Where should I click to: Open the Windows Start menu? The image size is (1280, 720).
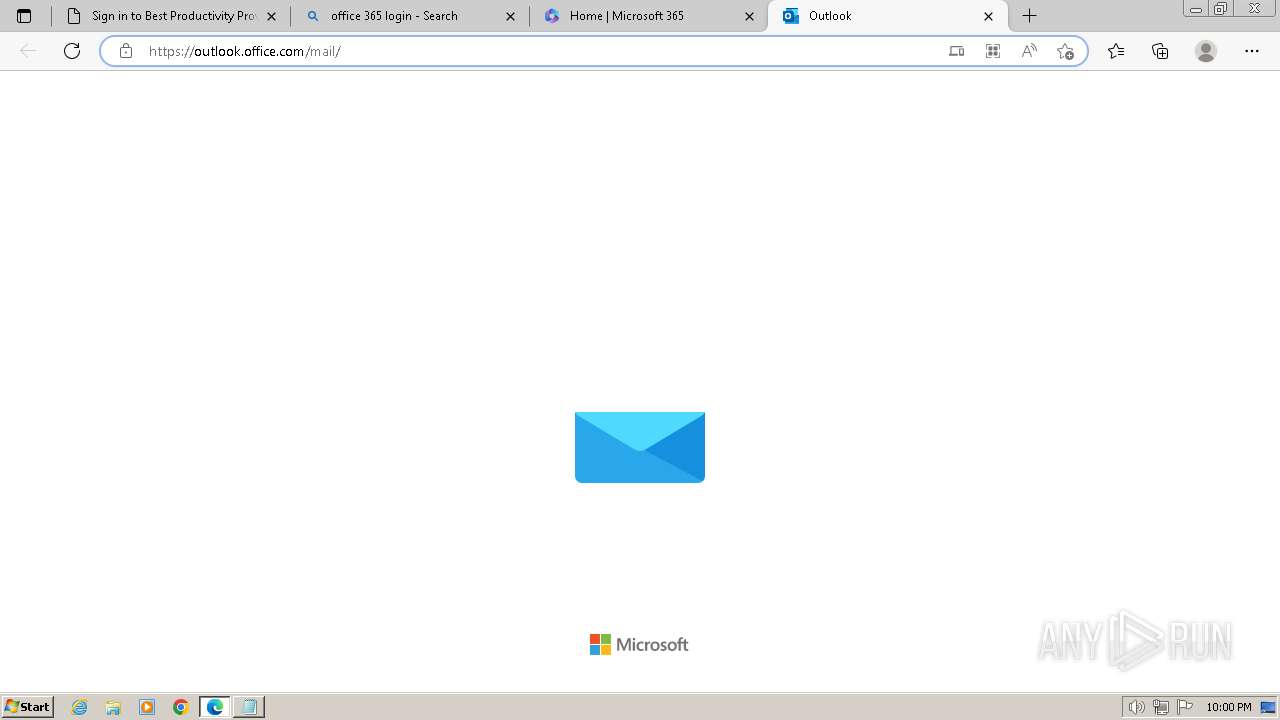tap(28, 707)
